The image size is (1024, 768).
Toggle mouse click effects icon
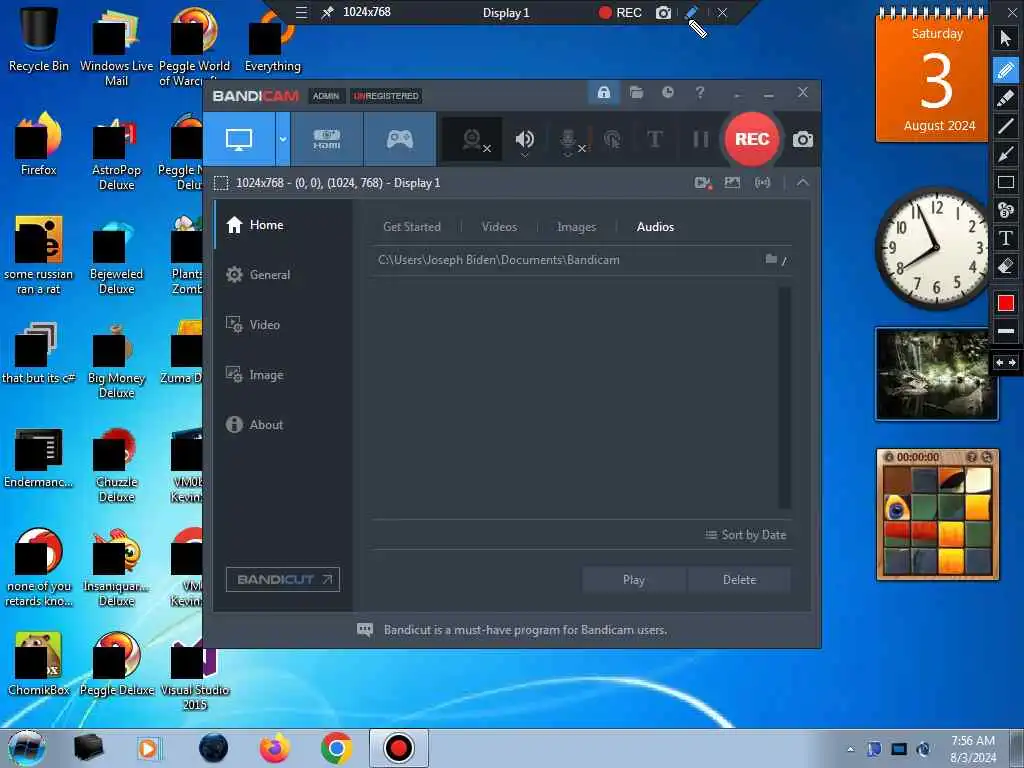[x=612, y=139]
